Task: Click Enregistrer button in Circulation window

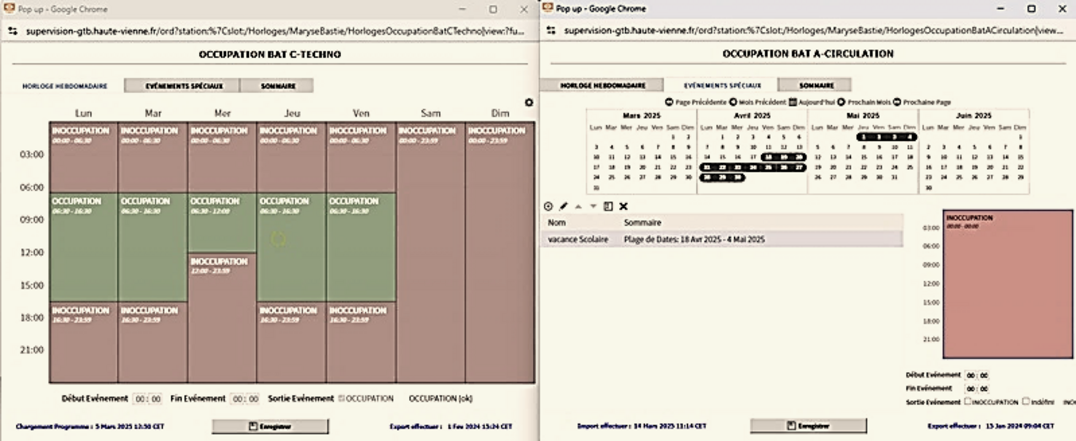Action: pos(808,426)
